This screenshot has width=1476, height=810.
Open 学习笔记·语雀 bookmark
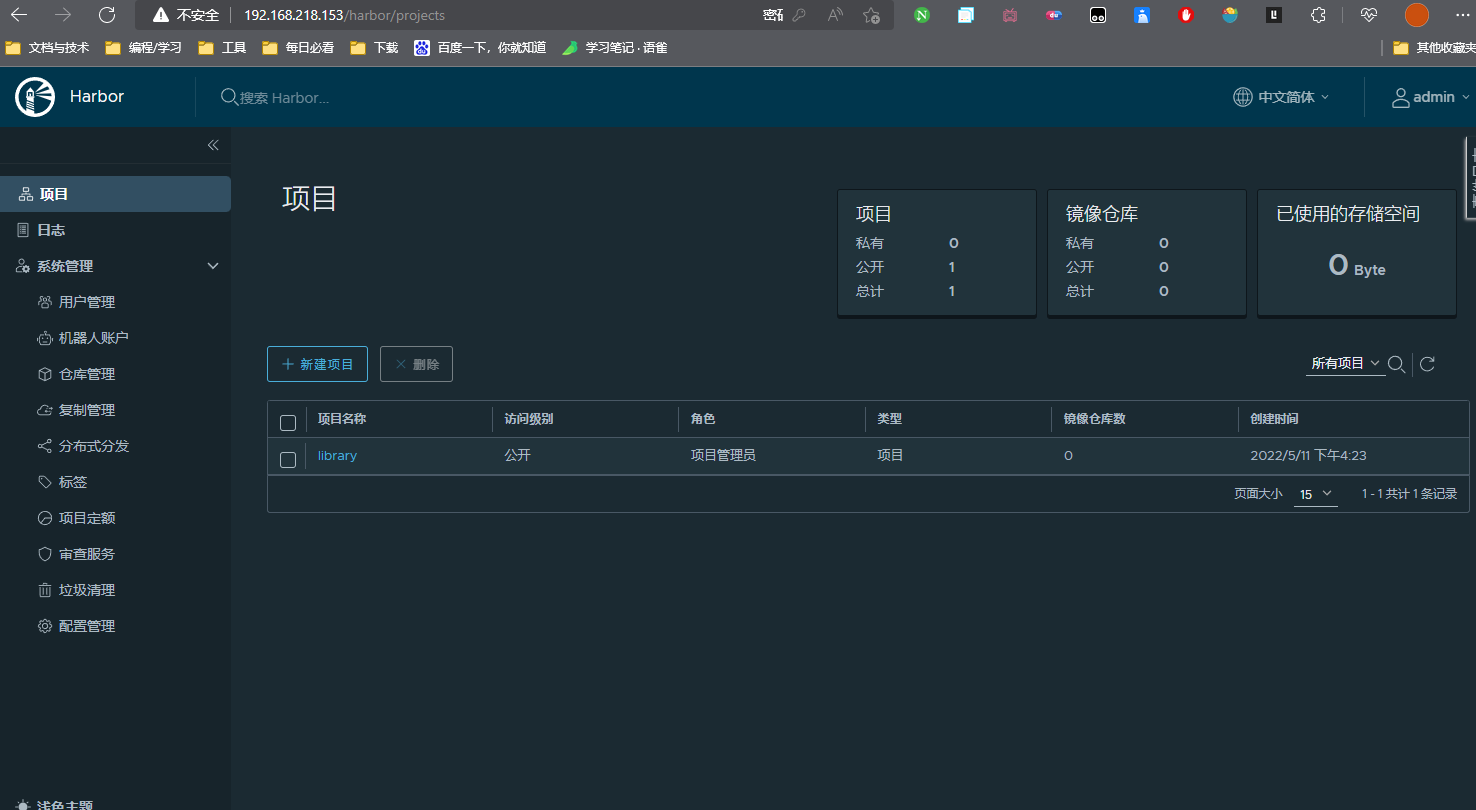(x=614, y=47)
